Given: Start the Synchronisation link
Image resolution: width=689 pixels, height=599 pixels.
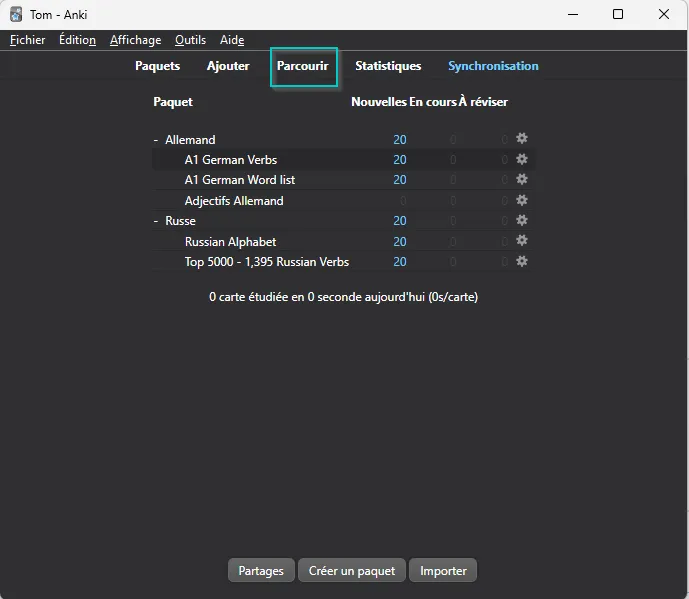Looking at the screenshot, I should [493, 66].
